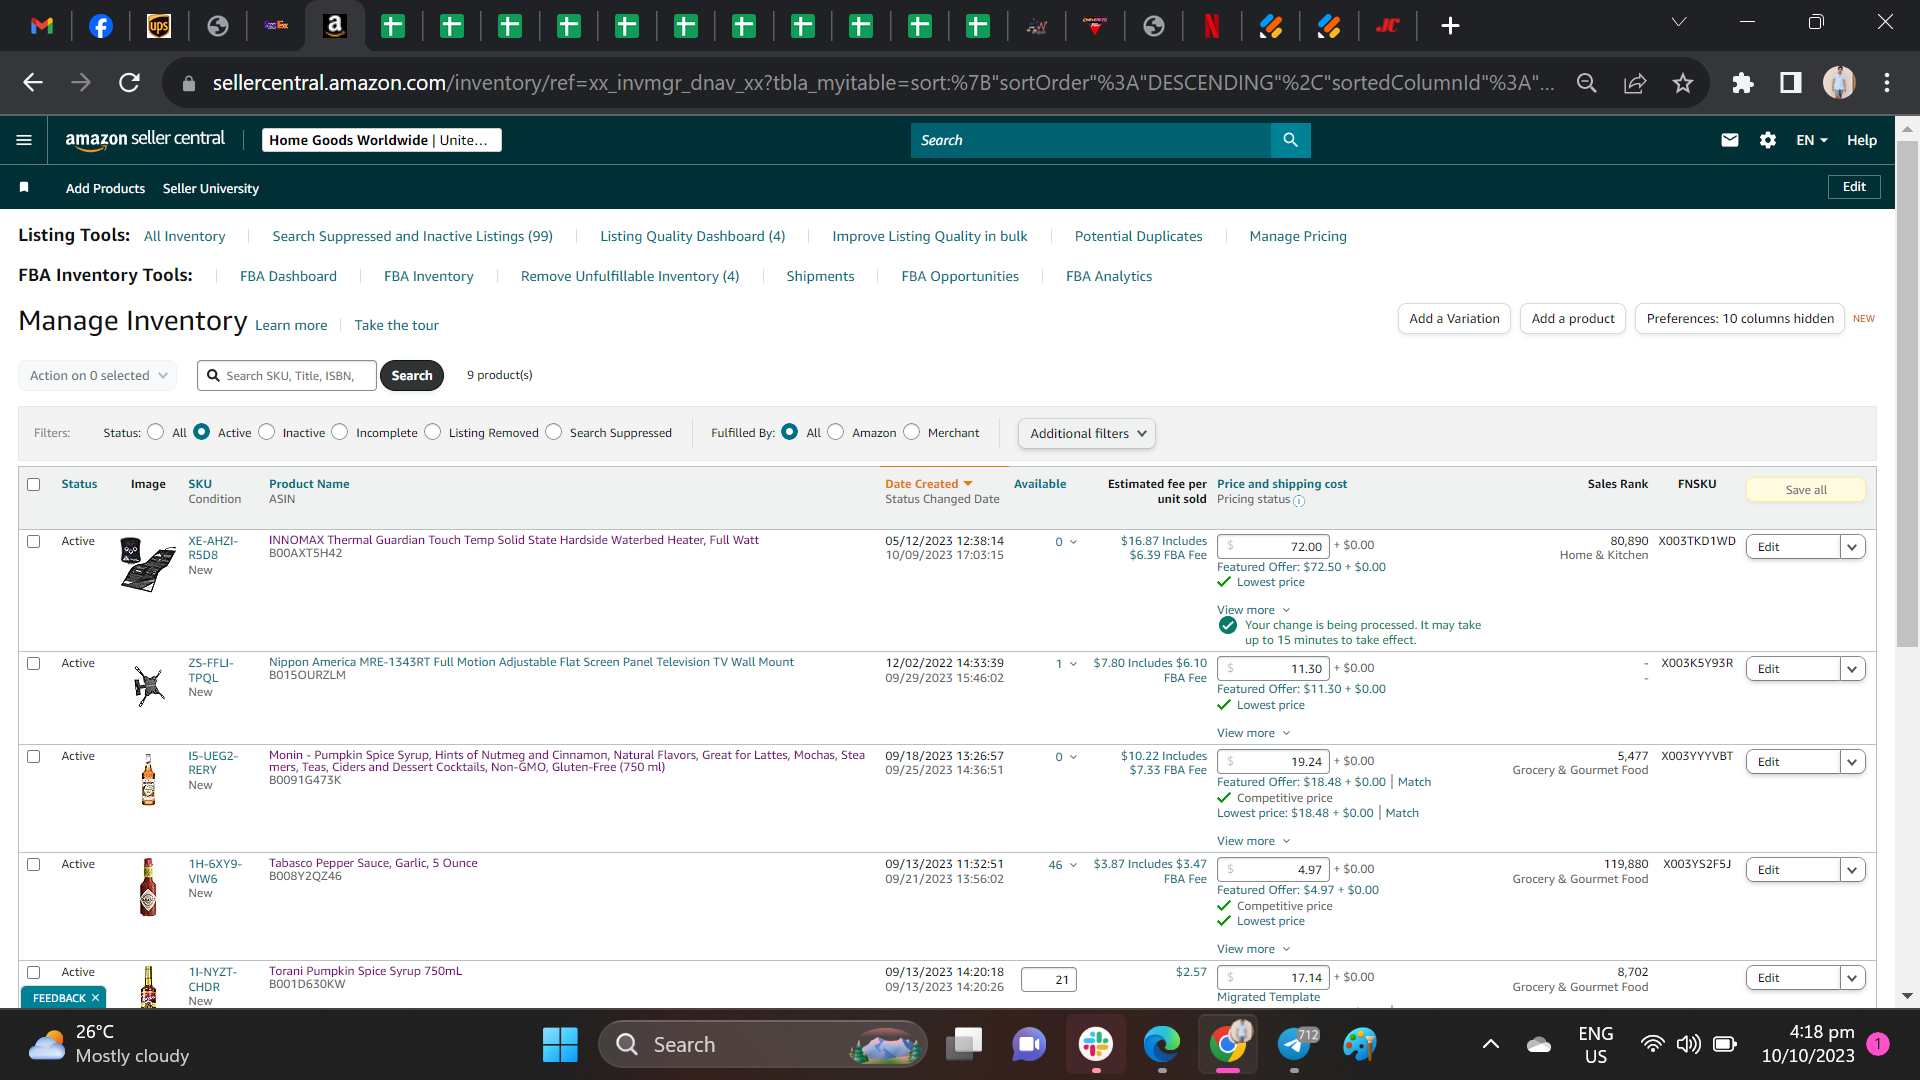Go to Shipments in FBA tools
This screenshot has height=1080, width=1920.
point(820,277)
